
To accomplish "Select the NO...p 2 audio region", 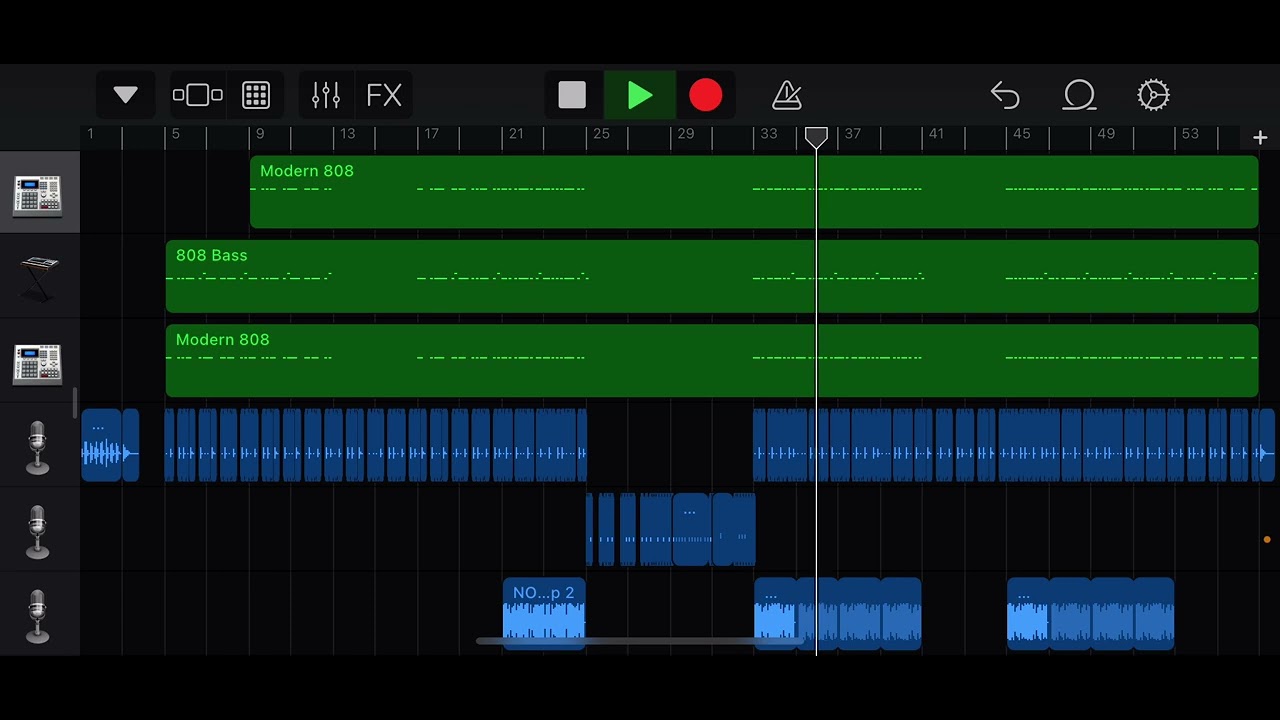I will [x=544, y=613].
